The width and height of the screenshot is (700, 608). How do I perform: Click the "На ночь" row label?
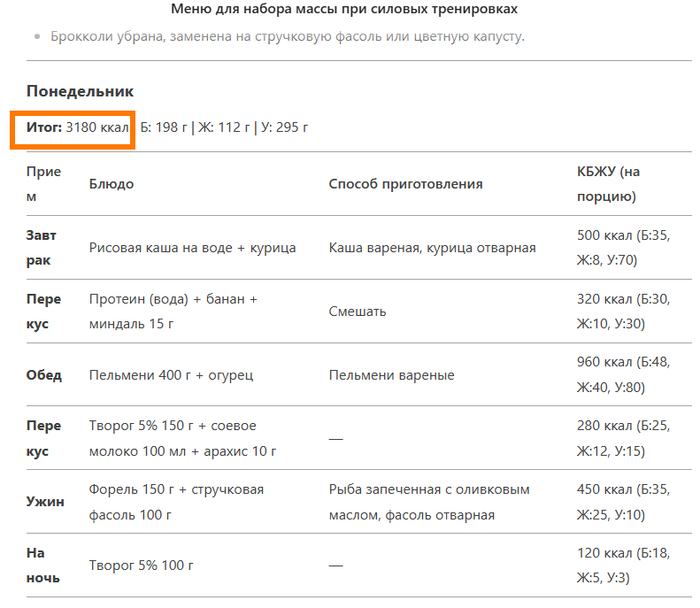44,565
